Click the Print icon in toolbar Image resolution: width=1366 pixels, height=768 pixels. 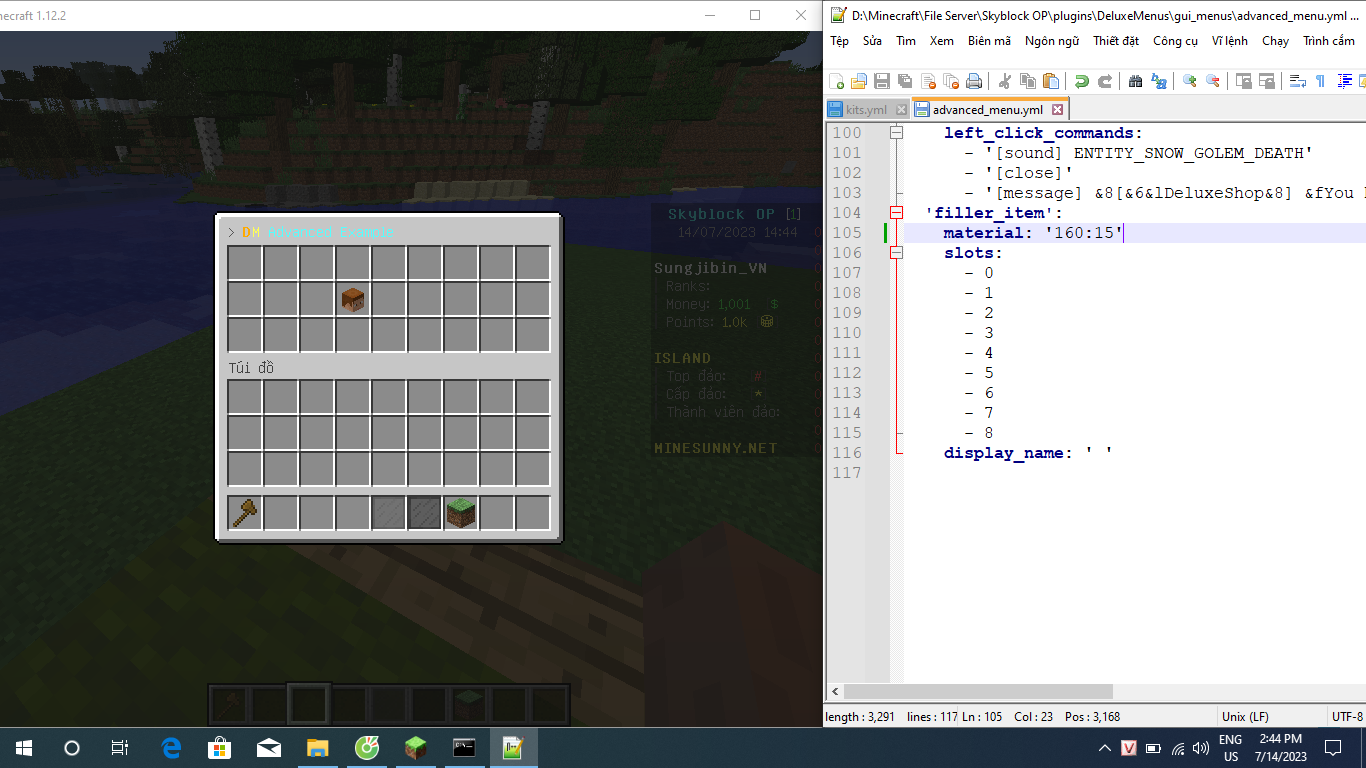click(974, 81)
